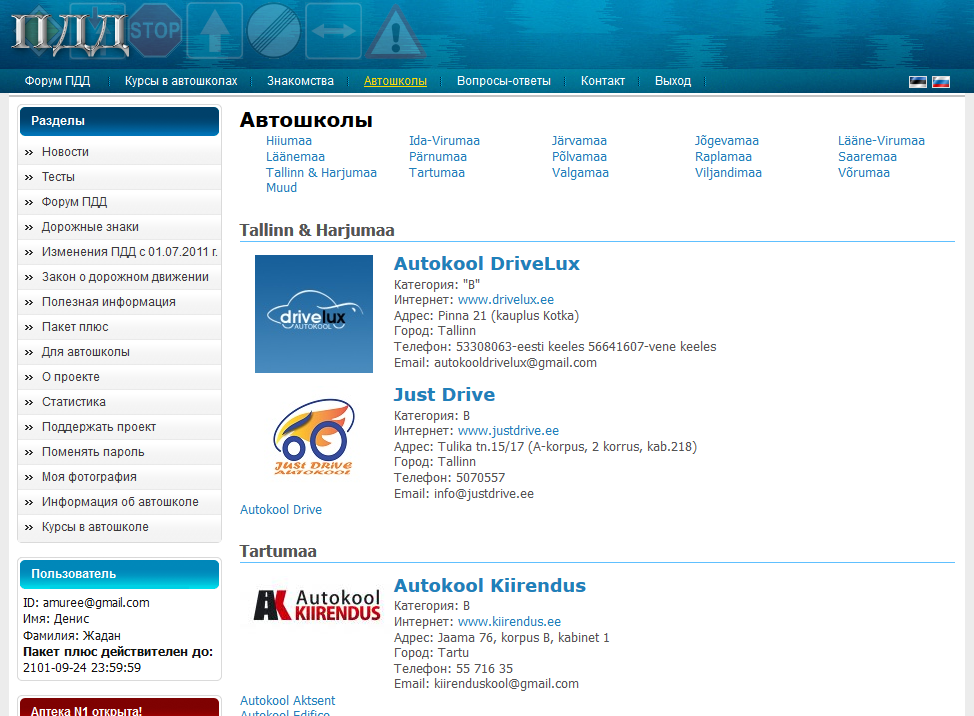Image resolution: width=974 pixels, height=716 pixels.
Task: Open Поменять пароль page
Action: click(x=119, y=452)
